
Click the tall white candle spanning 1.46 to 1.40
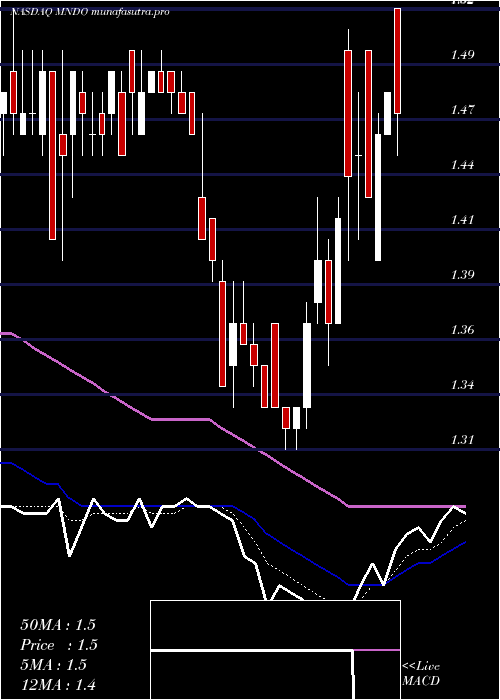click(378, 197)
